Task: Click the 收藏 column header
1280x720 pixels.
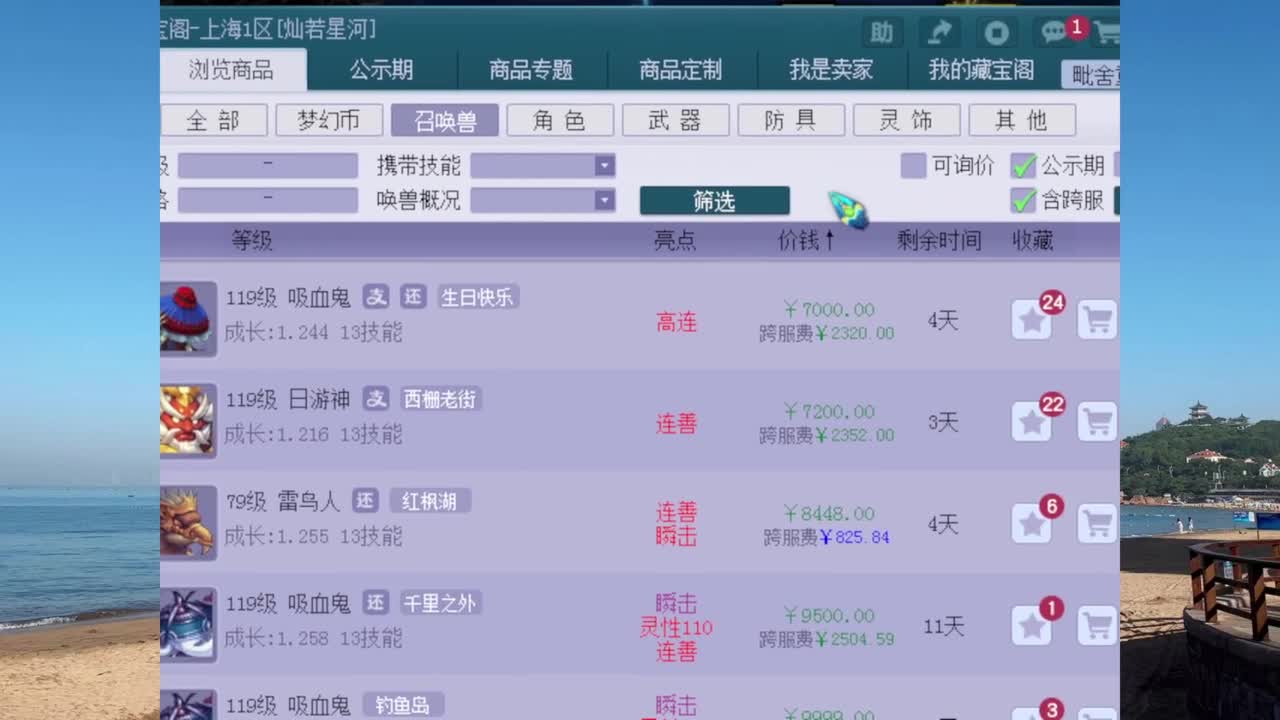Action: tap(1033, 240)
